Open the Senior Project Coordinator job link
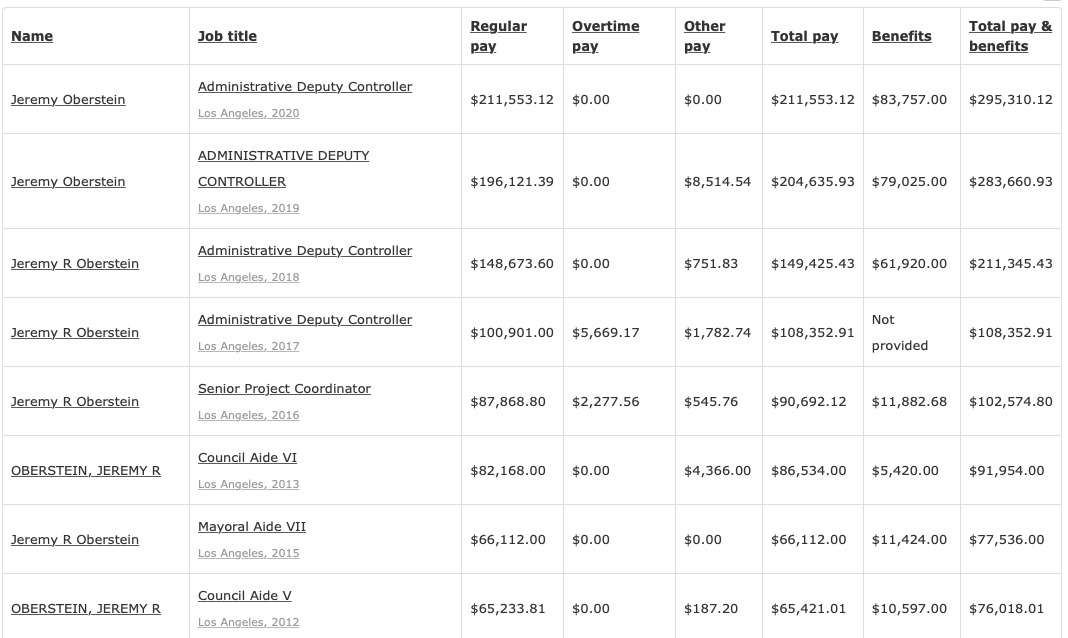 tap(284, 388)
